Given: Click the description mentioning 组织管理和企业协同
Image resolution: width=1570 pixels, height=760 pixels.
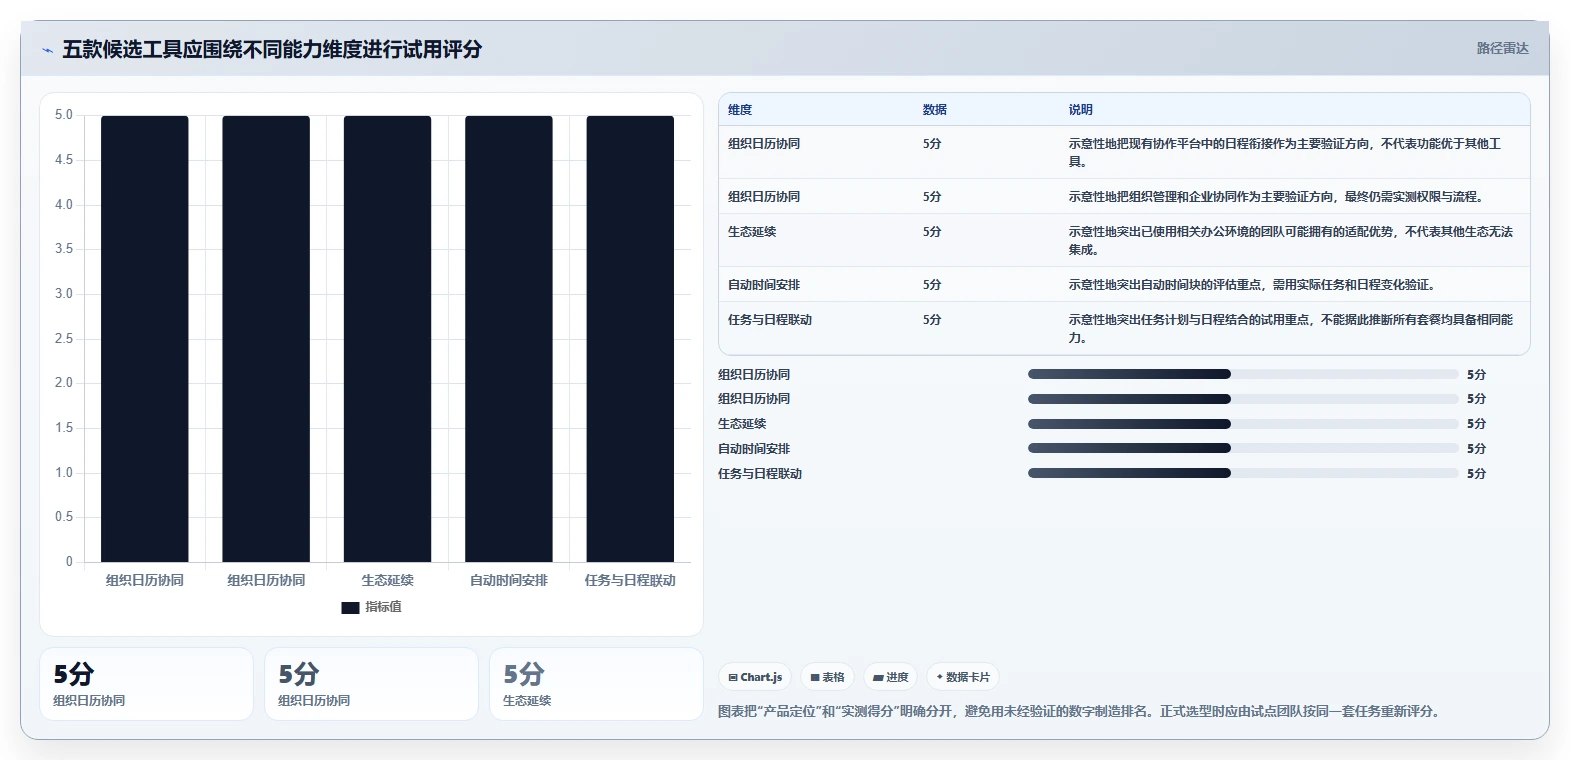Looking at the screenshot, I should pyautogui.click(x=1278, y=197).
